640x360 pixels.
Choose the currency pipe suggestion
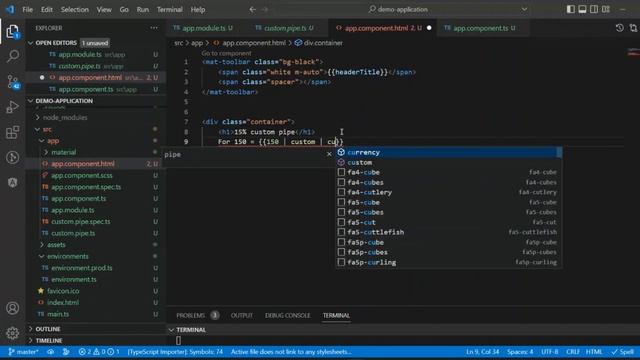[447, 152]
